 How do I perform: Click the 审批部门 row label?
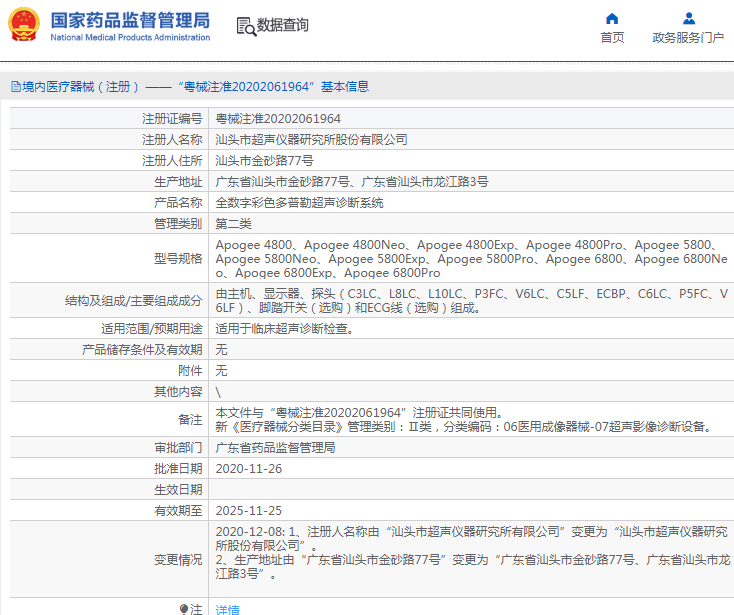pyautogui.click(x=178, y=447)
